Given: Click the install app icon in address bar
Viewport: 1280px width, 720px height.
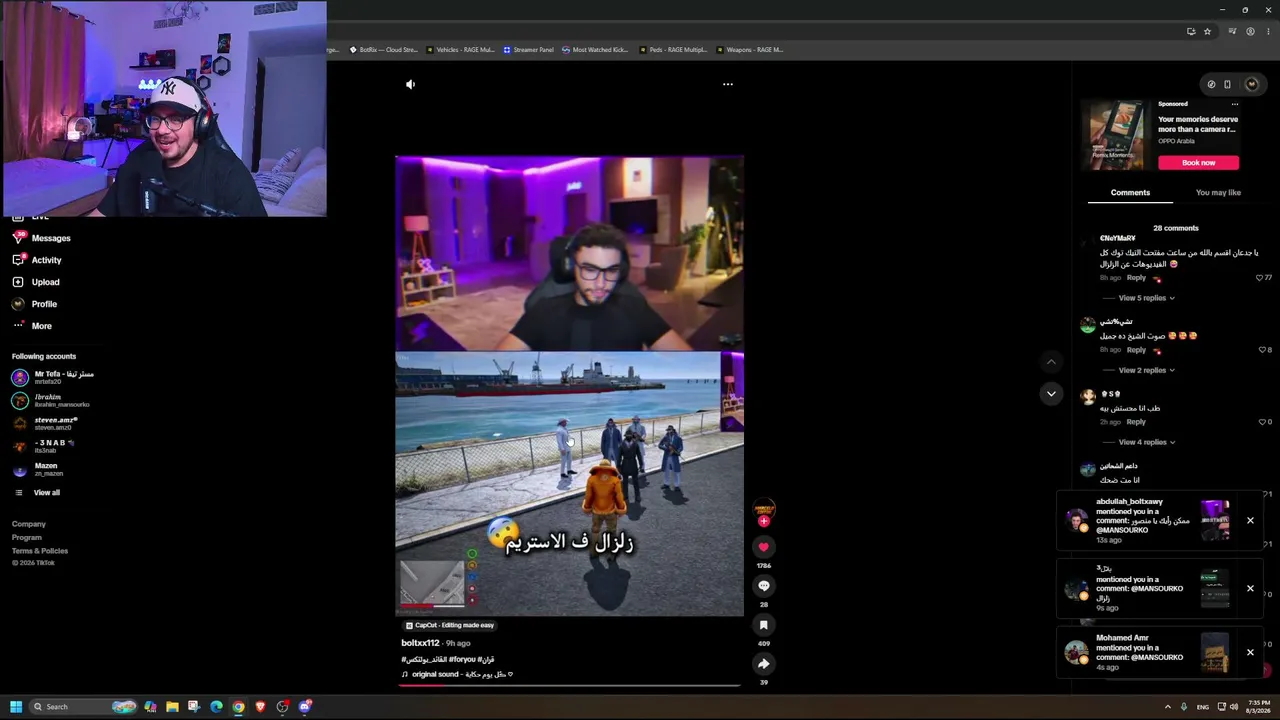Looking at the screenshot, I should pos(1191,31).
